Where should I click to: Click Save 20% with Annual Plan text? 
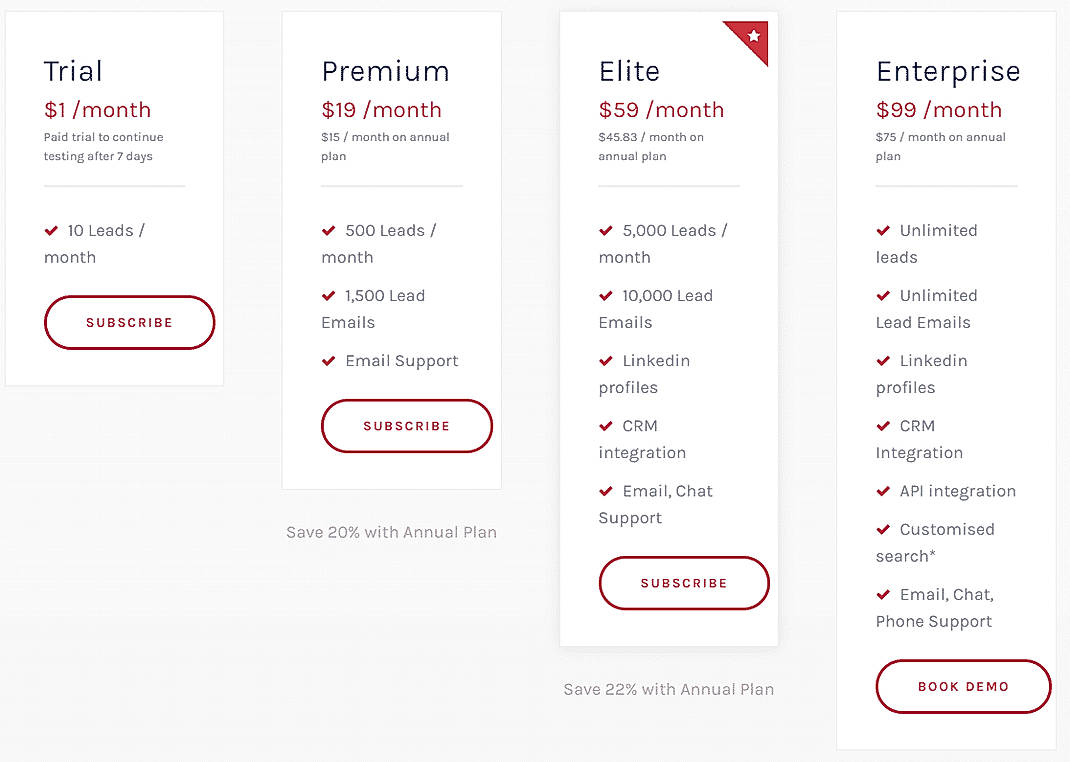(x=391, y=532)
